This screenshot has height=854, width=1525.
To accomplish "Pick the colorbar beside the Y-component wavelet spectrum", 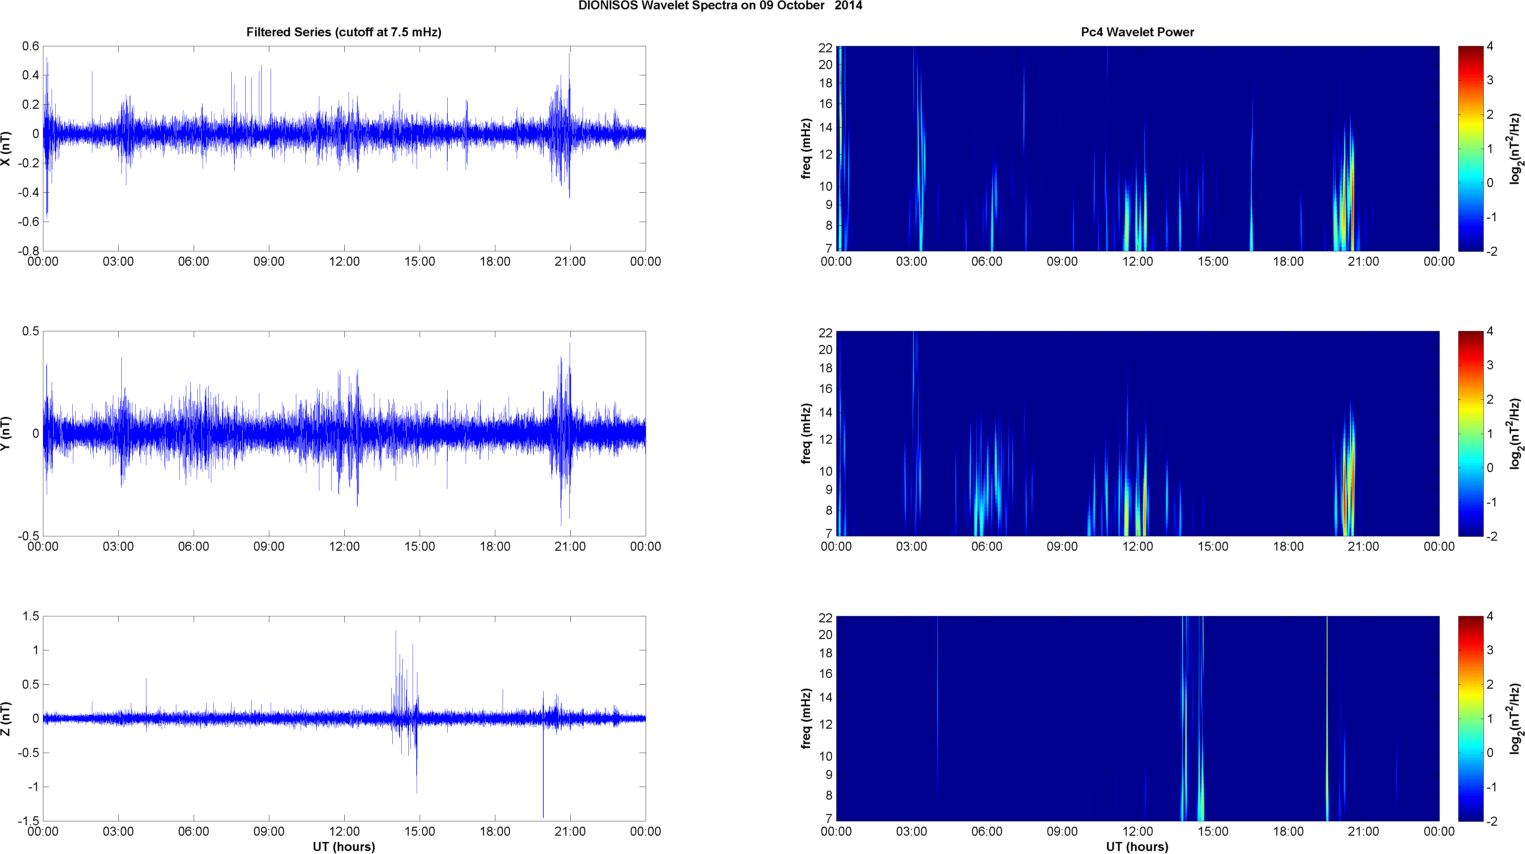I will [x=1470, y=434].
